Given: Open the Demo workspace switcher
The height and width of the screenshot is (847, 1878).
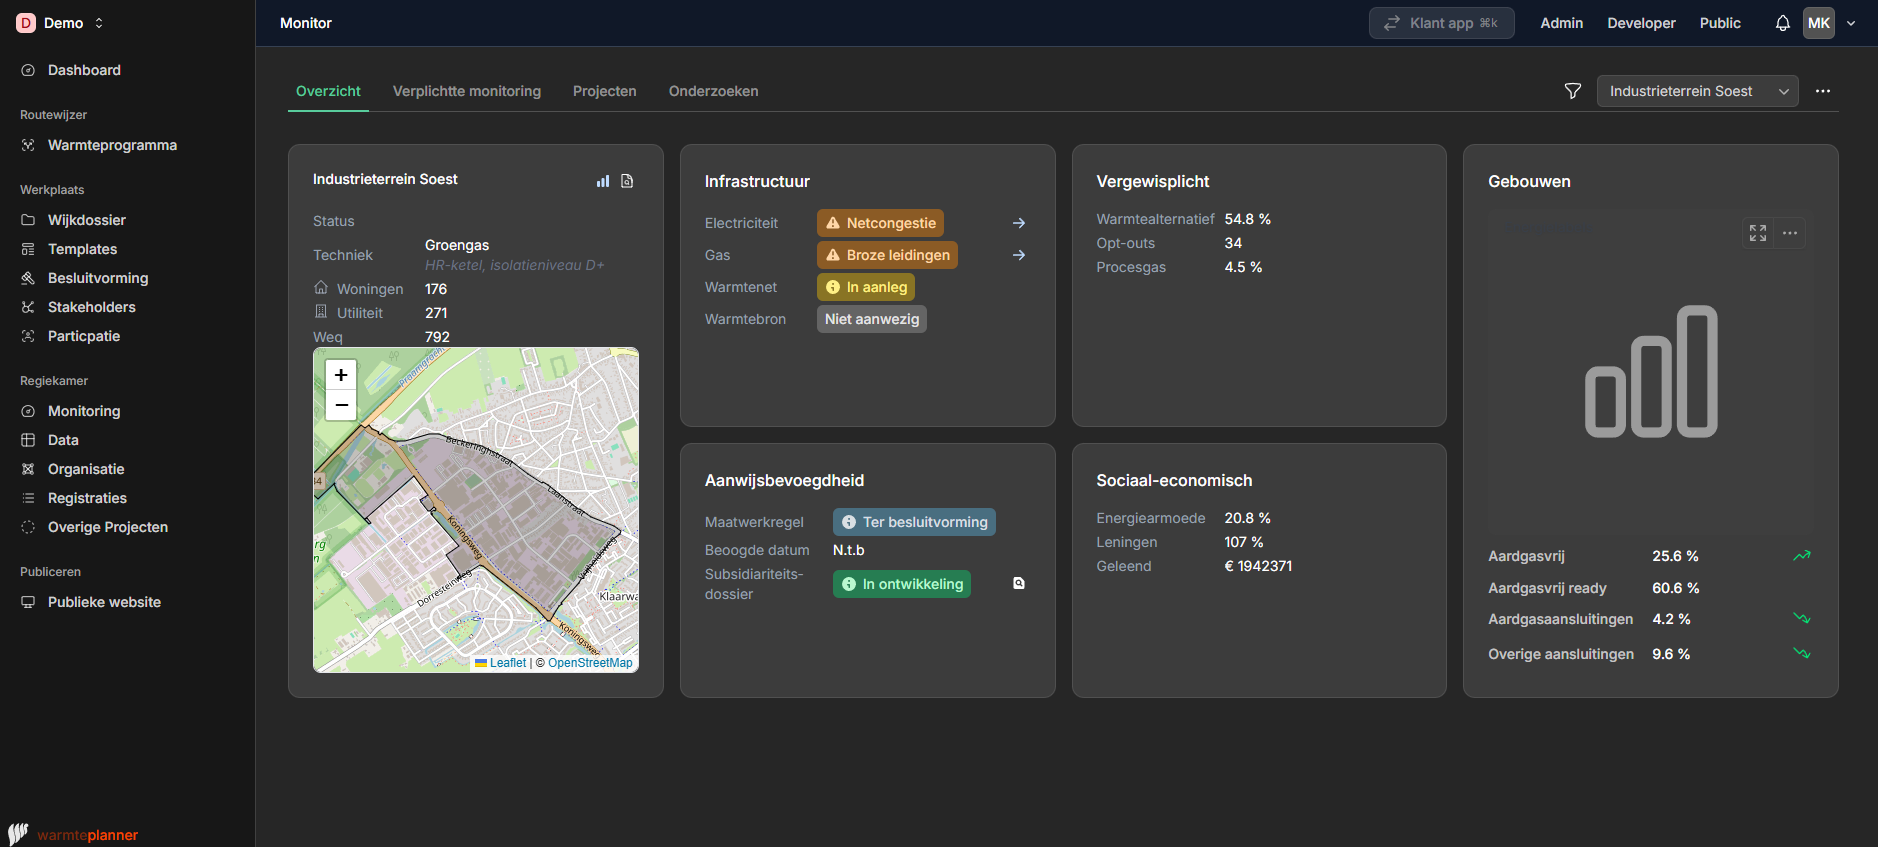Looking at the screenshot, I should point(62,23).
